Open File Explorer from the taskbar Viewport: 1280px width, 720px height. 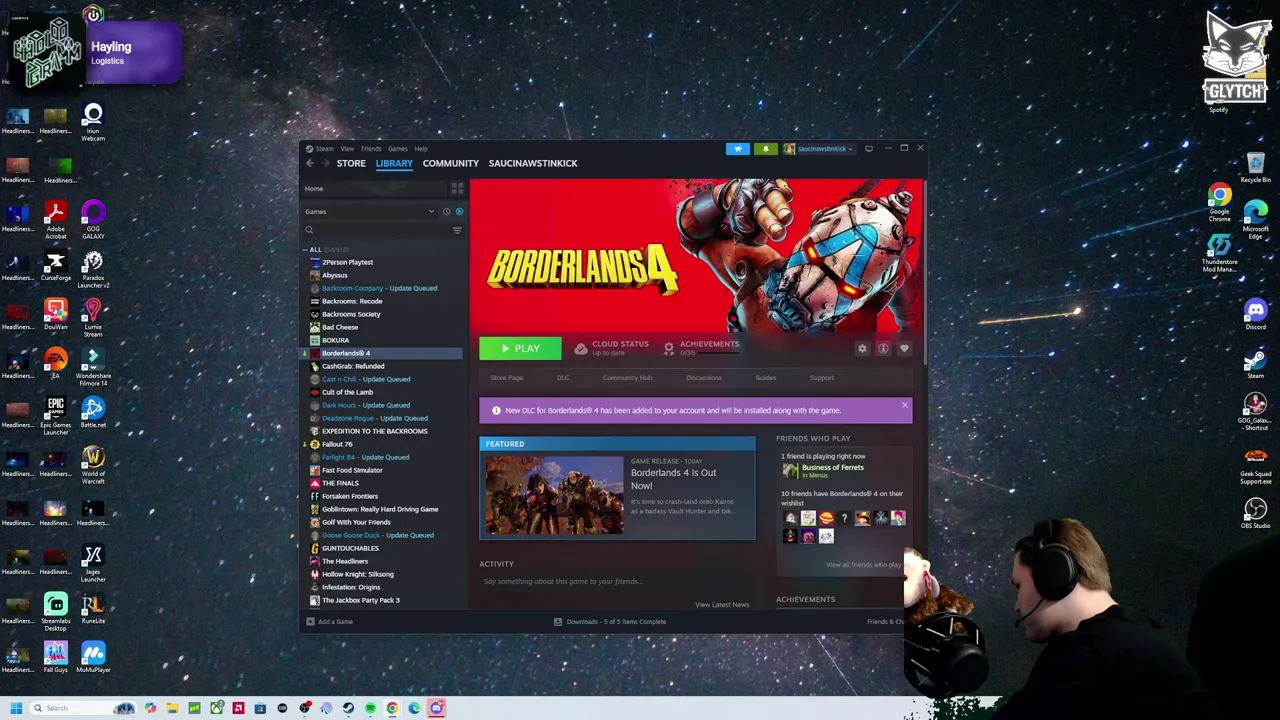172,708
